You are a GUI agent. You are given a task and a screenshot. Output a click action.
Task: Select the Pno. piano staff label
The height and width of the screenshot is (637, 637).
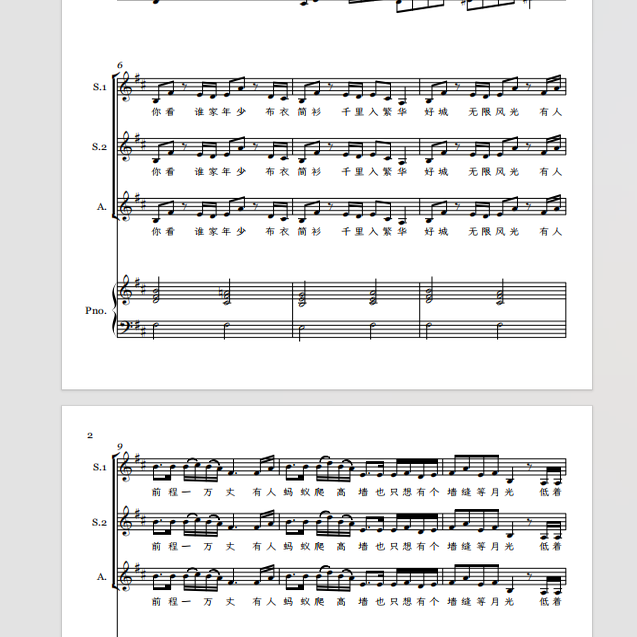[x=96, y=310]
